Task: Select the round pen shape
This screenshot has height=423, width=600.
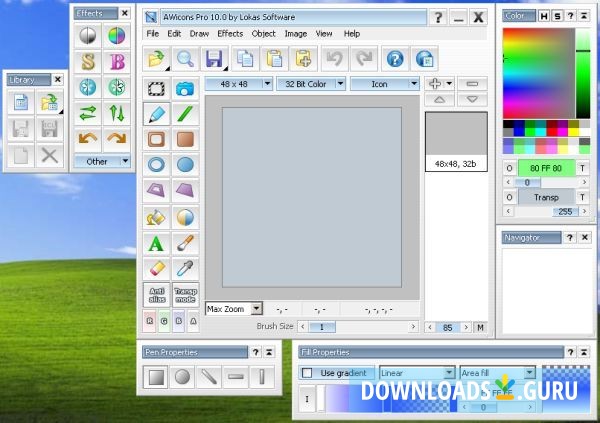Action: coord(182,377)
